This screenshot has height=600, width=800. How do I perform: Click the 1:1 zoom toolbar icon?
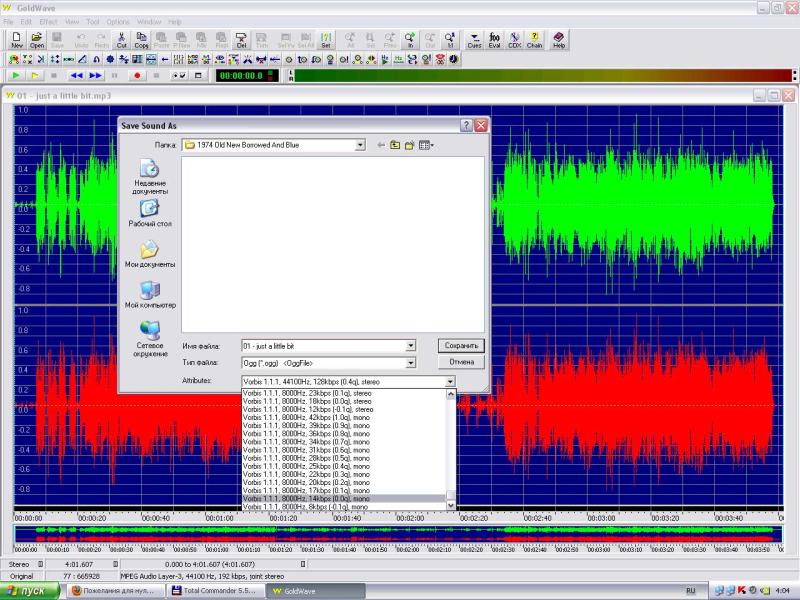pos(450,40)
